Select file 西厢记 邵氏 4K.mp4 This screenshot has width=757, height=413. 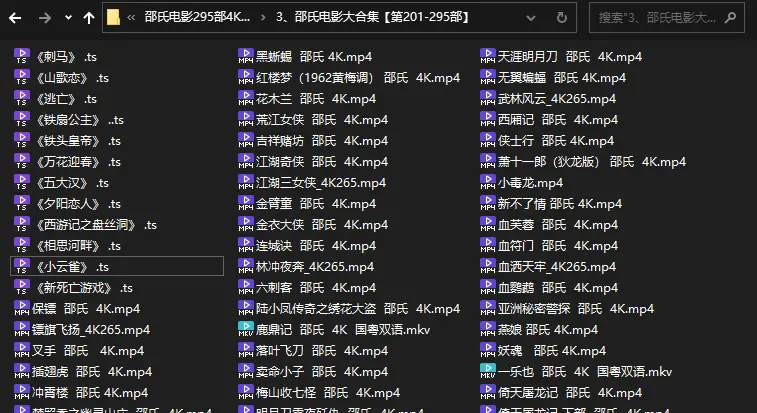[558, 120]
